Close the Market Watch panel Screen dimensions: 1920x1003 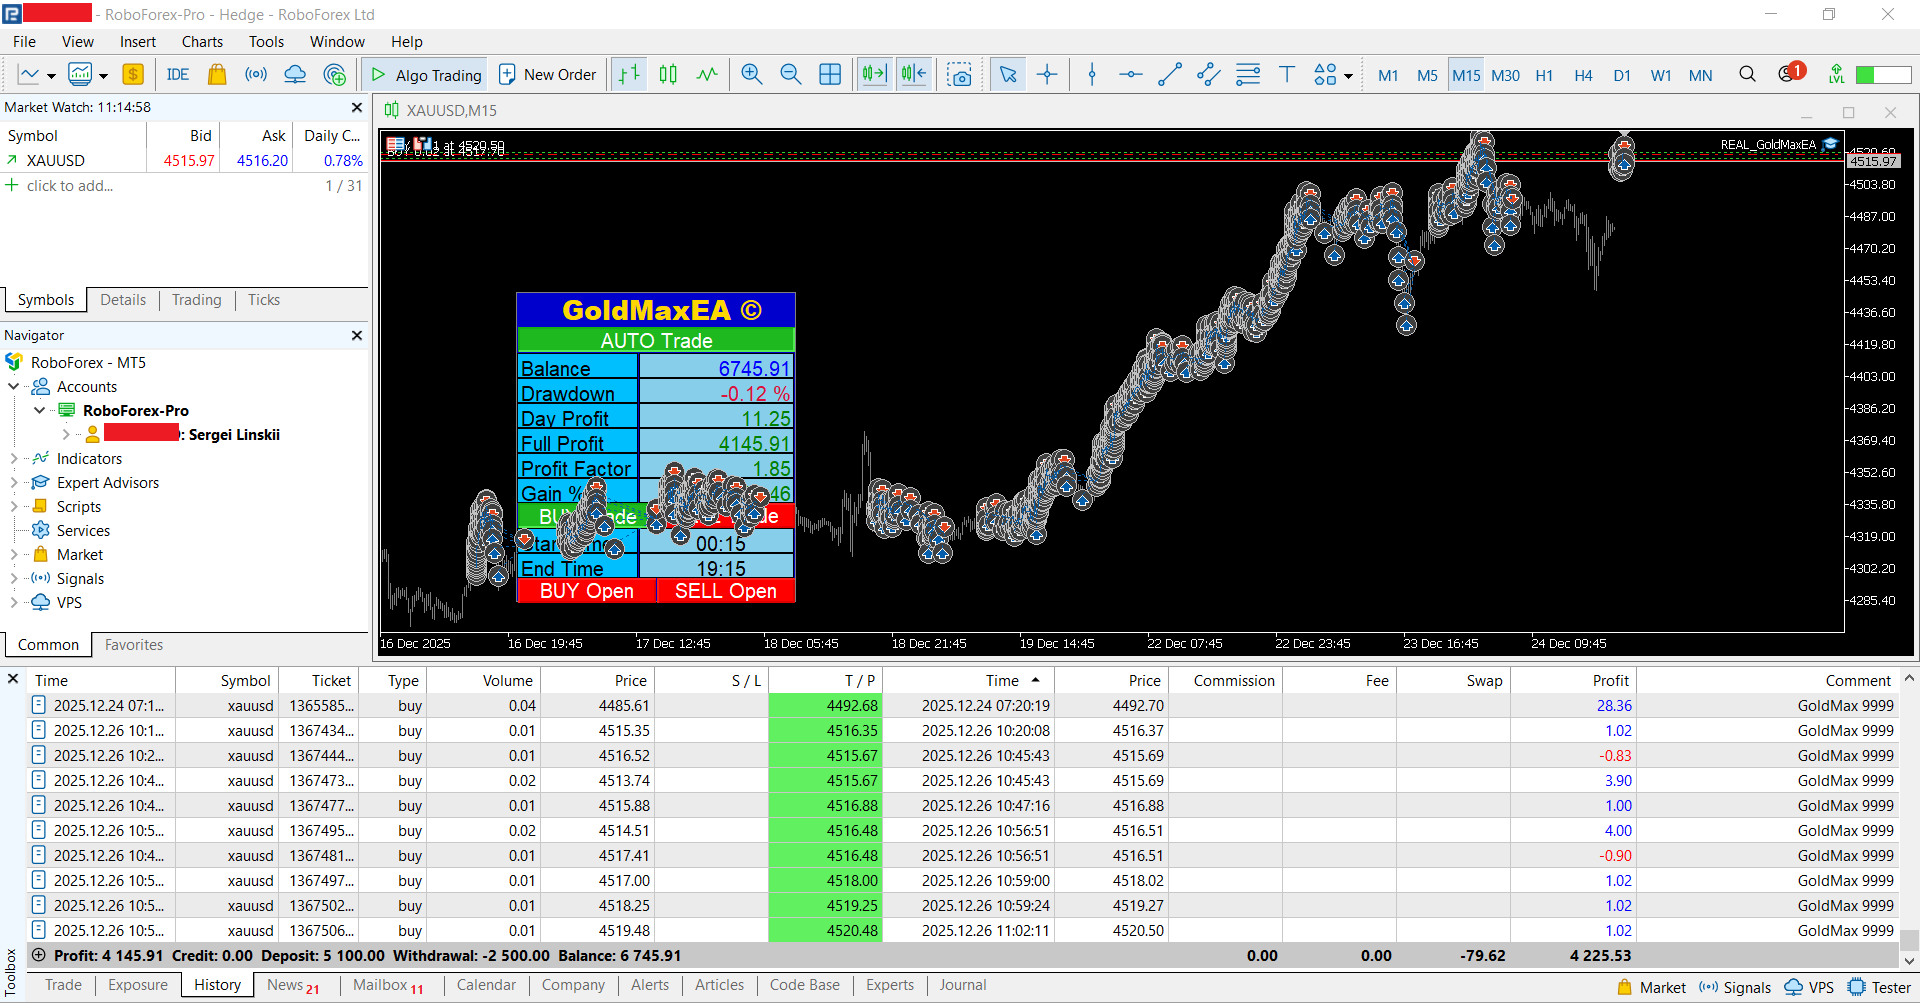[x=357, y=107]
